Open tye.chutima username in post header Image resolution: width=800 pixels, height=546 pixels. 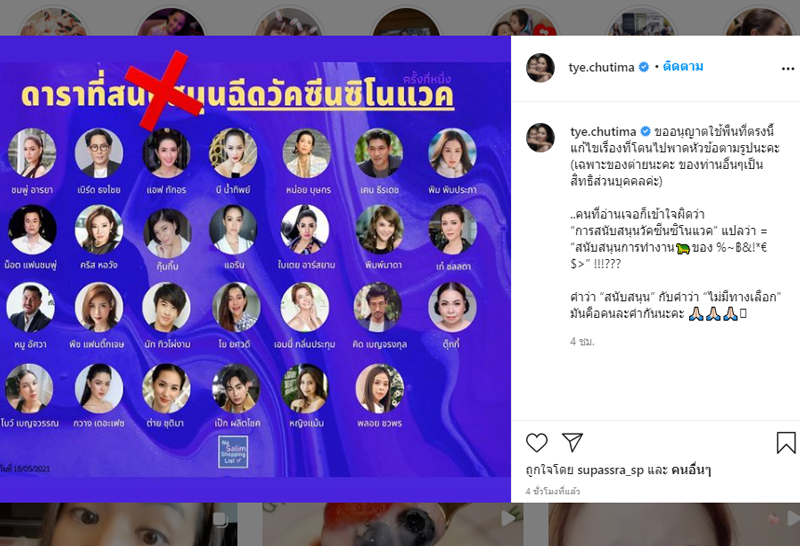coord(602,67)
